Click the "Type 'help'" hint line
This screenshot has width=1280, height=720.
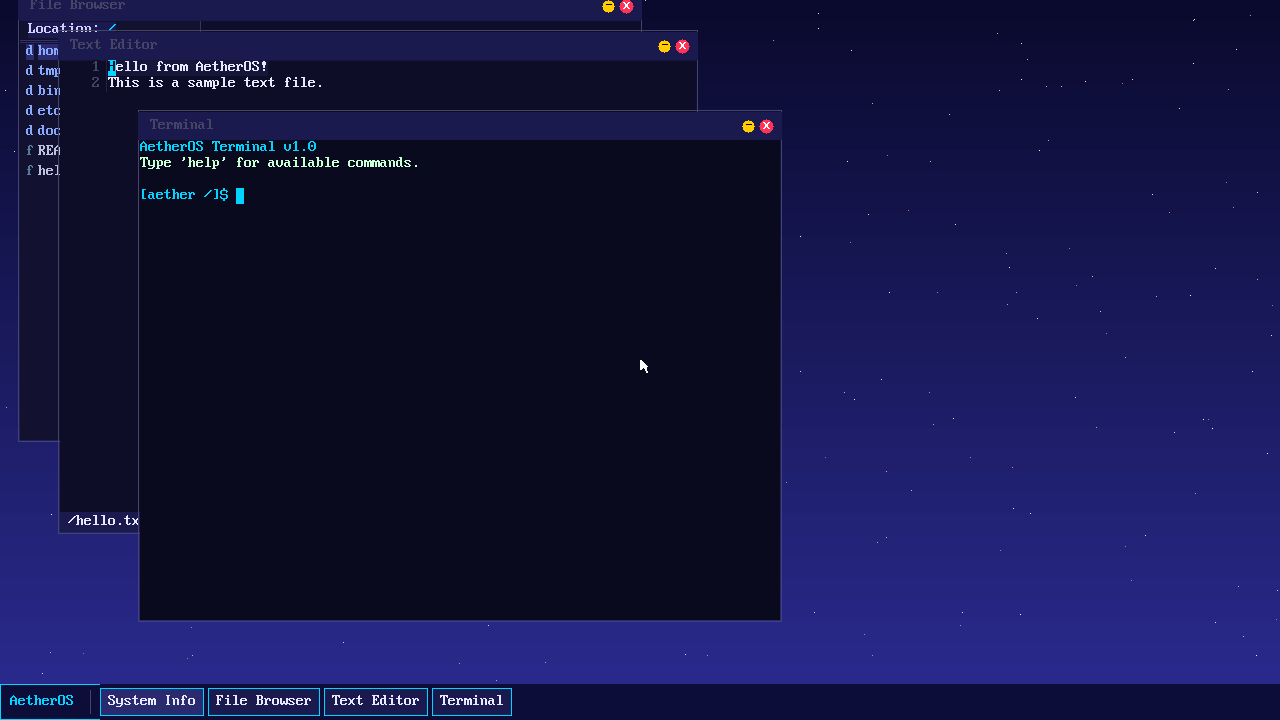coord(280,163)
